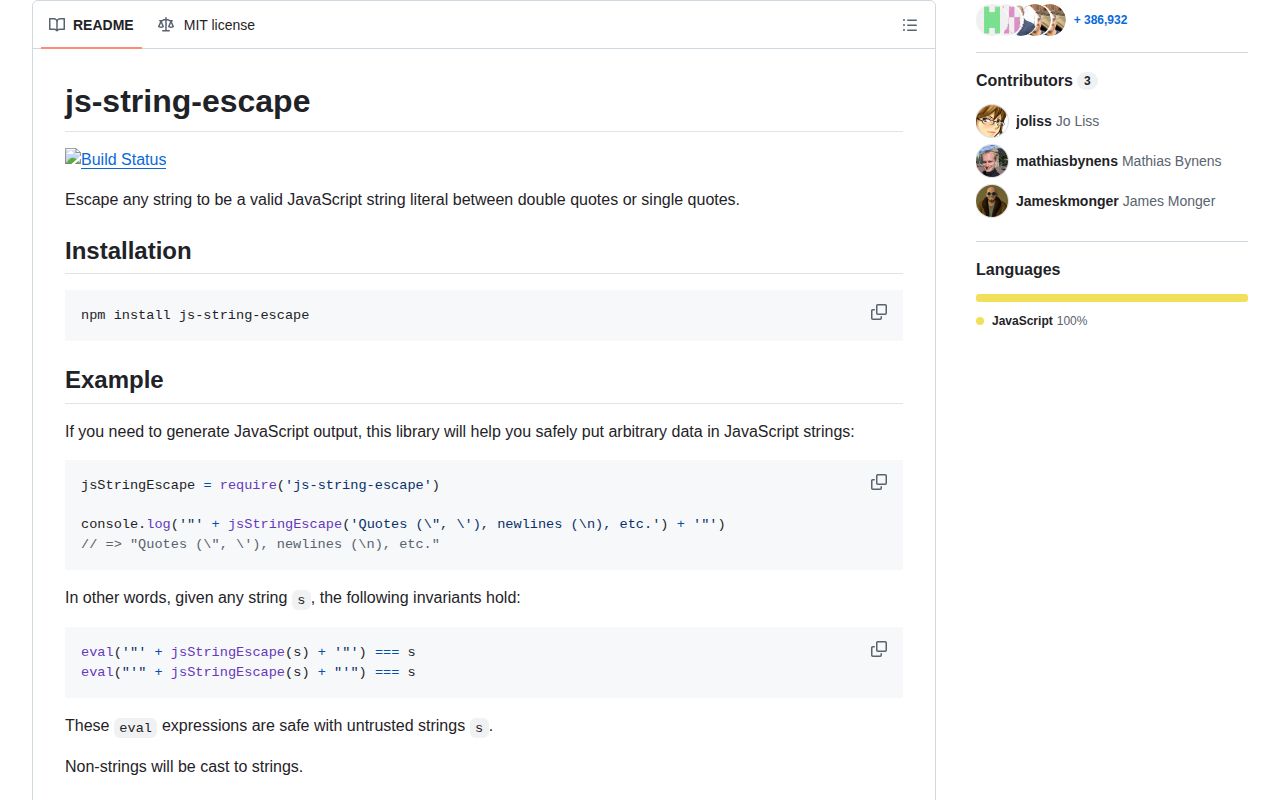The width and height of the screenshot is (1280, 800).
Task: Open the README outline menu icon
Action: click(909, 25)
